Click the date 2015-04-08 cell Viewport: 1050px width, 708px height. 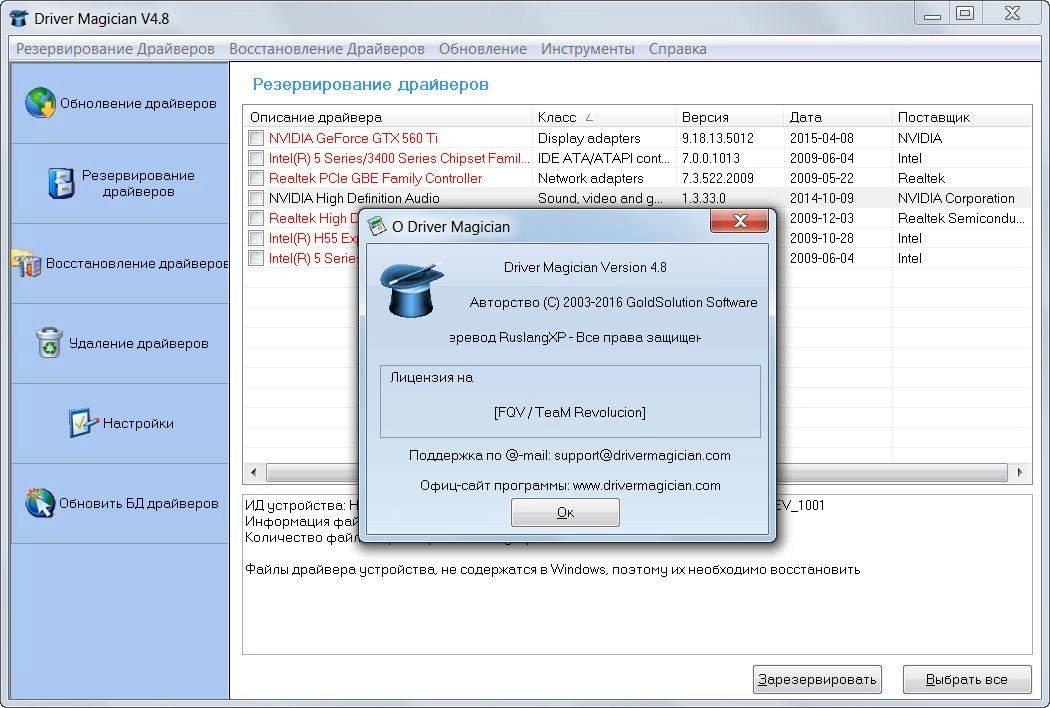[822, 138]
